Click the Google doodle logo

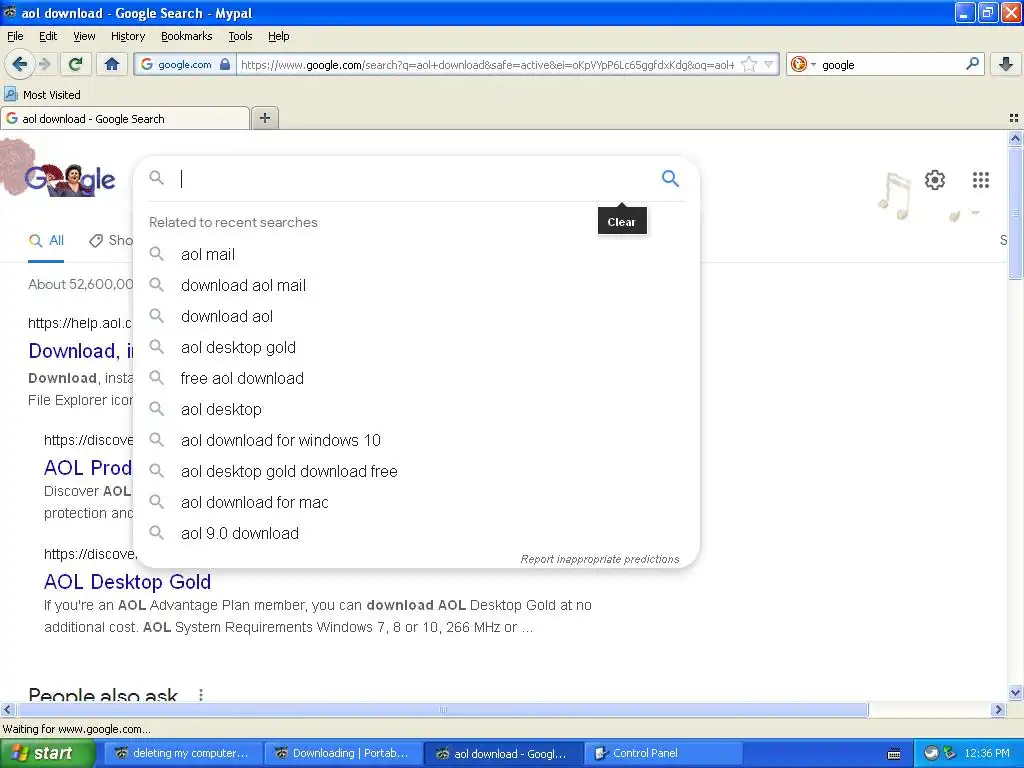point(69,178)
